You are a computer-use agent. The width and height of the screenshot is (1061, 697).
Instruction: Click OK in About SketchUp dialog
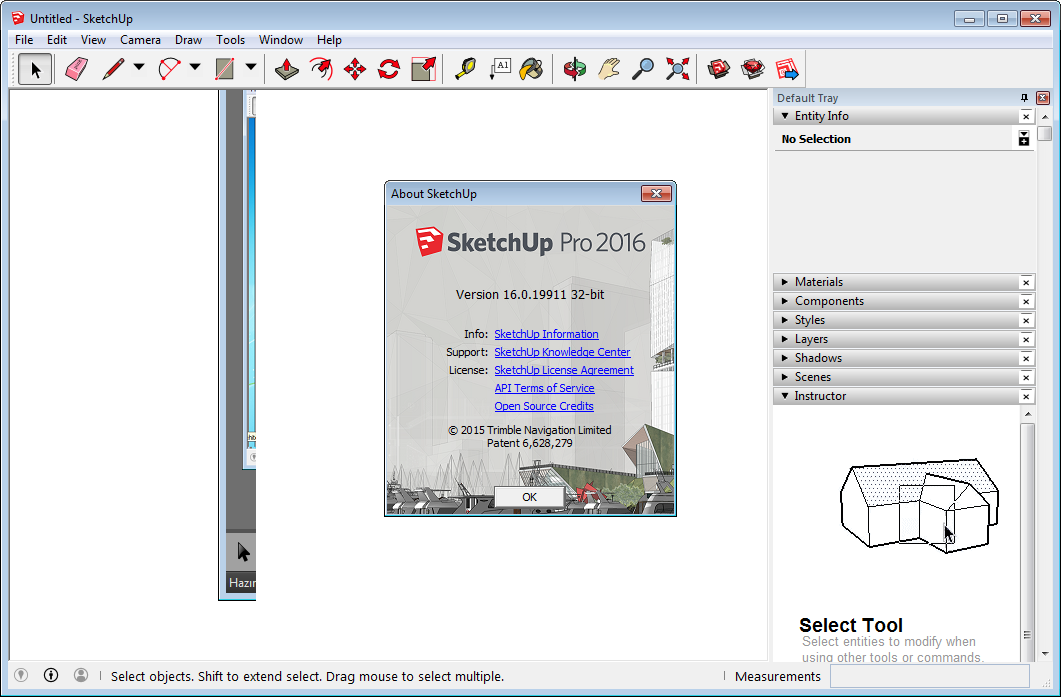(529, 497)
